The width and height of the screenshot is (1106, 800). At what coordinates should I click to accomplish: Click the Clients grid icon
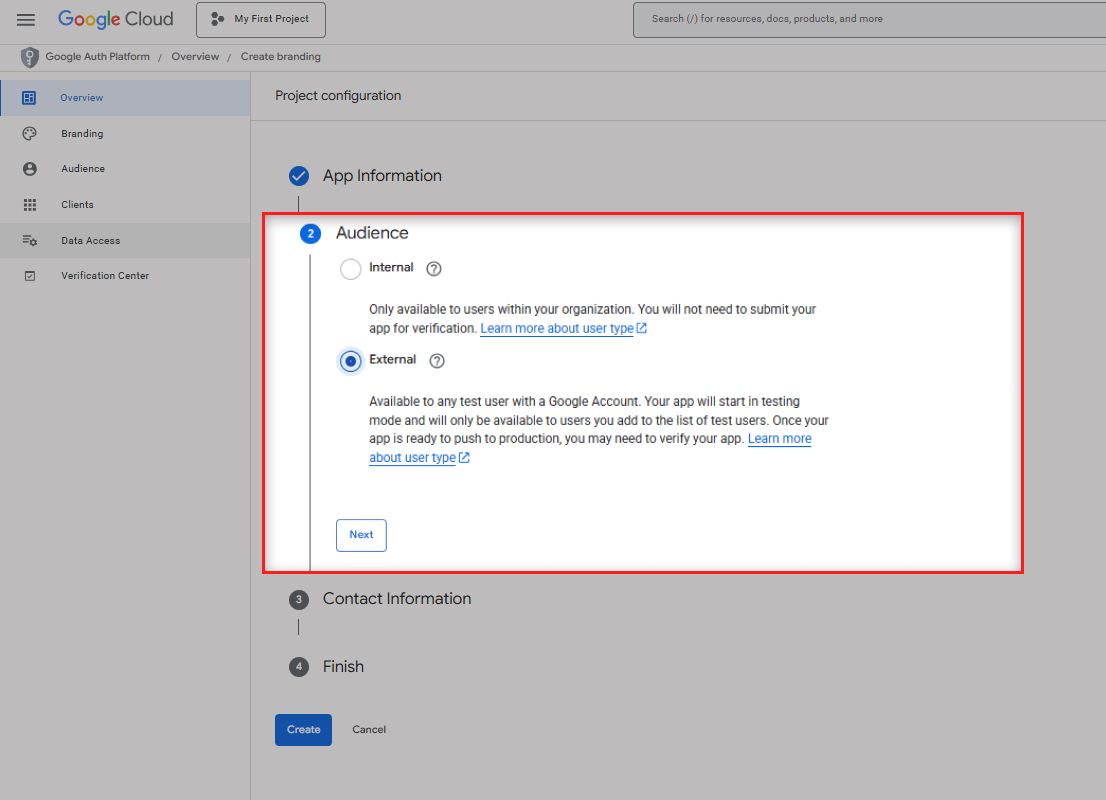pyautogui.click(x=29, y=205)
